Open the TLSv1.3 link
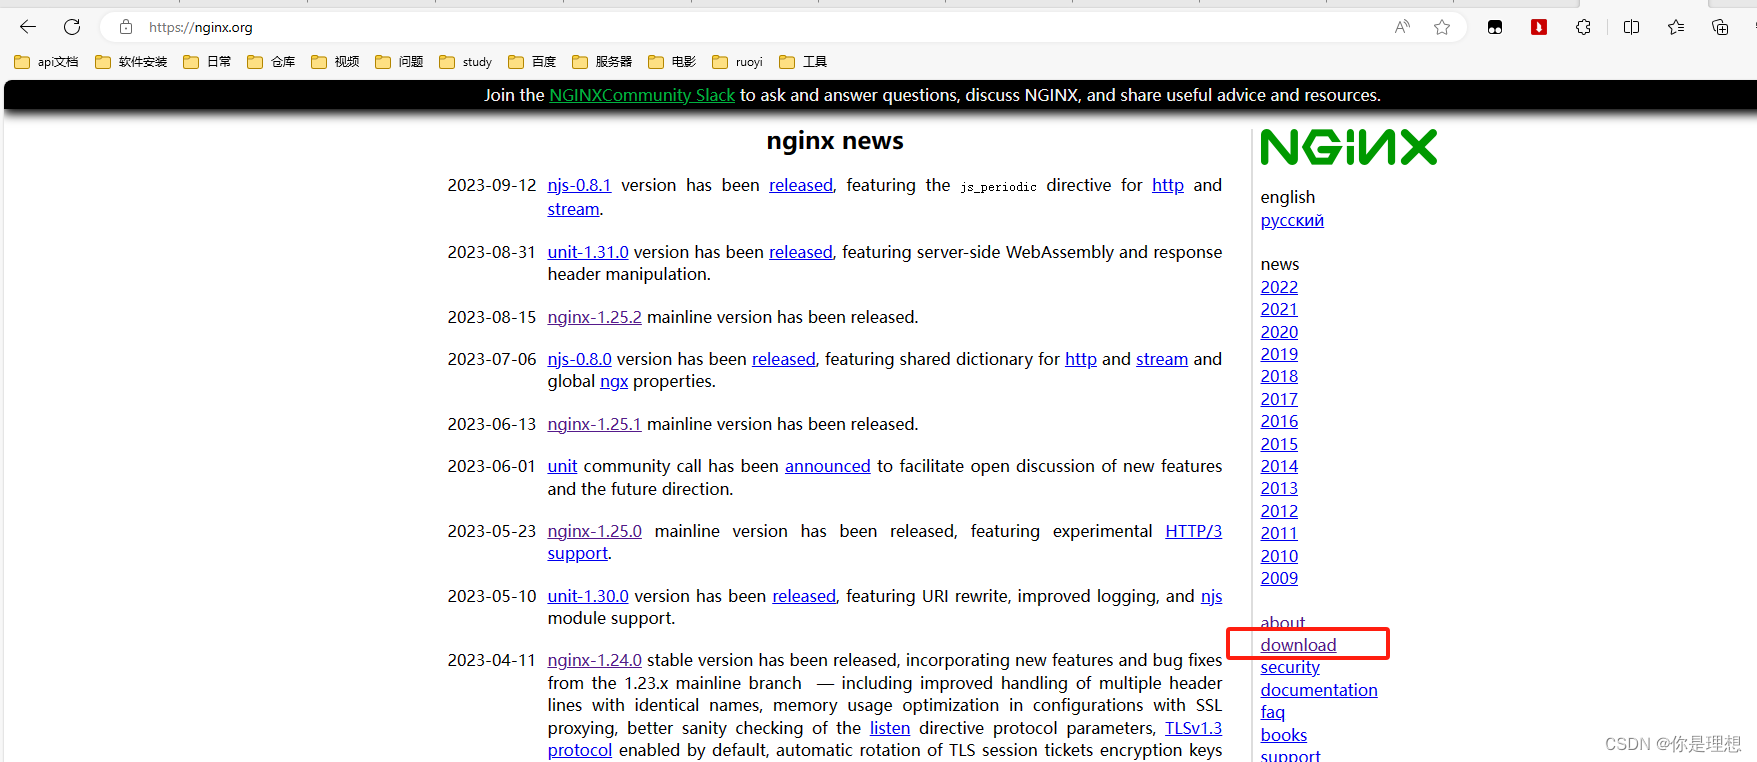This screenshot has width=1757, height=762. (1194, 728)
